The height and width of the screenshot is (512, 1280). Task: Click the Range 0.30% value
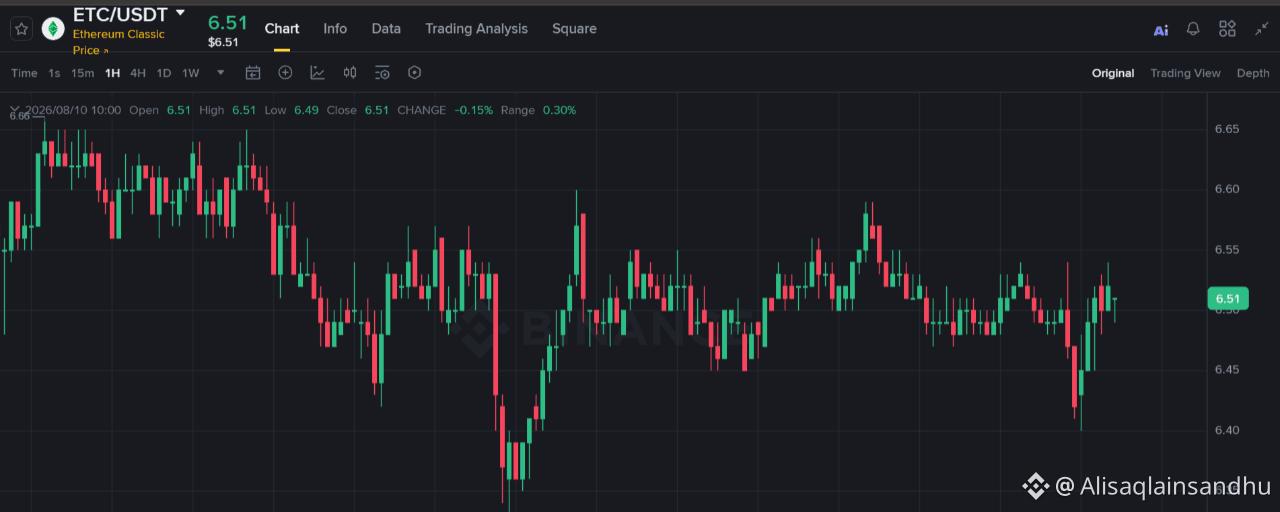(x=559, y=110)
